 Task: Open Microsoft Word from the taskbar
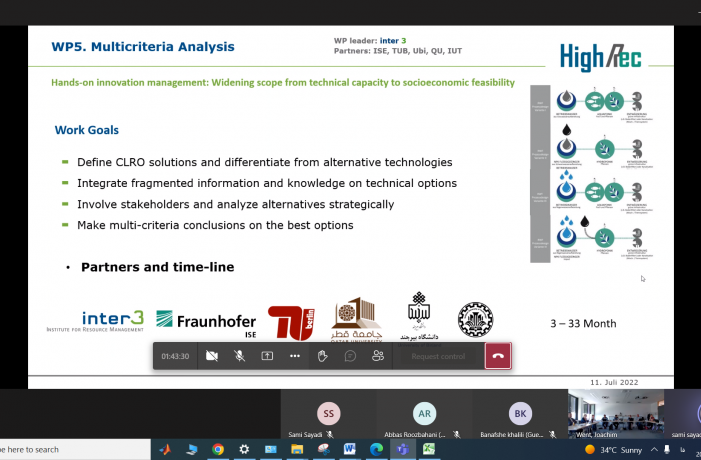(350, 449)
